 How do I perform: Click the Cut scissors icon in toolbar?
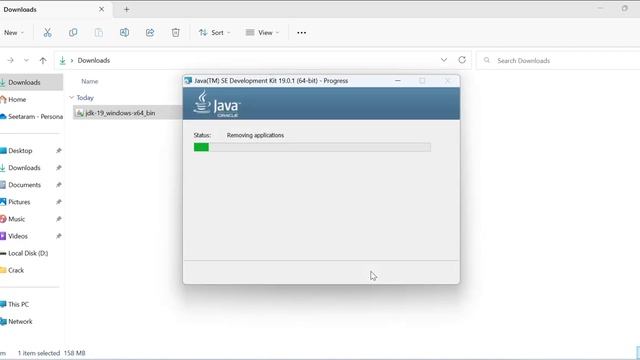(47, 33)
